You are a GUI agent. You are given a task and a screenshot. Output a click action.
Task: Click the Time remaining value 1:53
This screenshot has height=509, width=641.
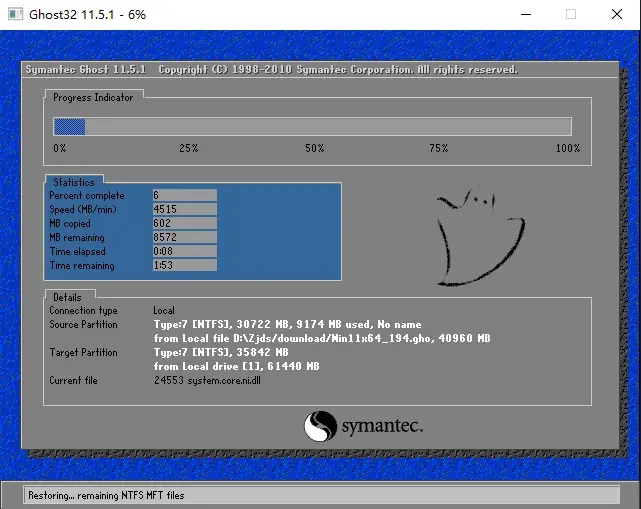click(x=185, y=265)
